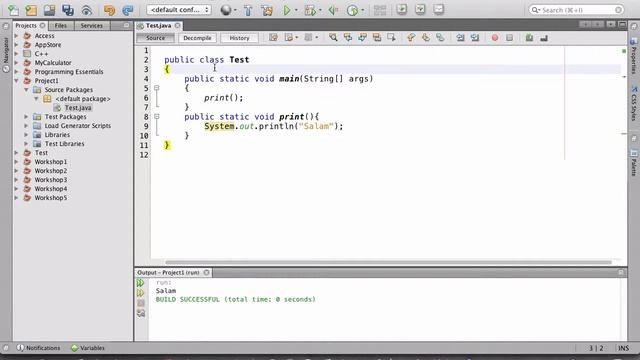
Task: Expand the Test Packages folder
Action: (26, 117)
